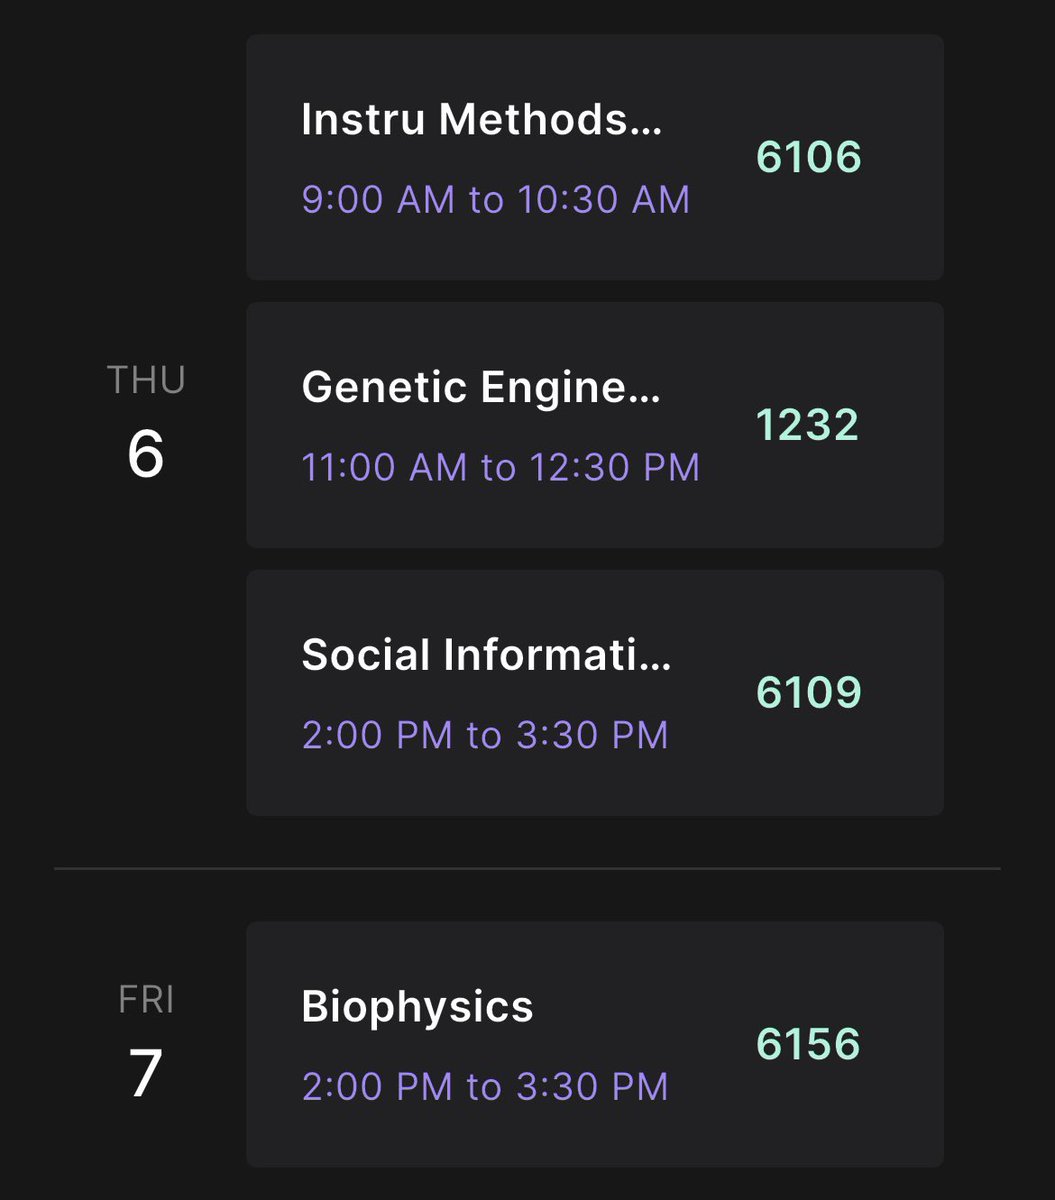Select room number 6156
1055x1200 pixels.
coord(808,1044)
